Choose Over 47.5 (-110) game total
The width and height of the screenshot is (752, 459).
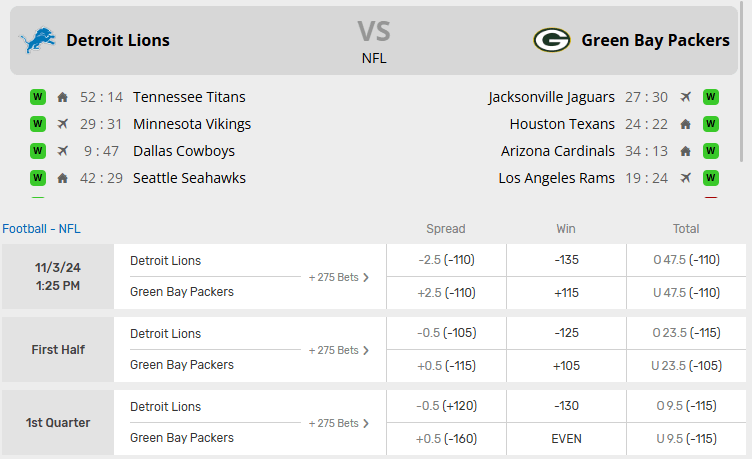(686, 260)
